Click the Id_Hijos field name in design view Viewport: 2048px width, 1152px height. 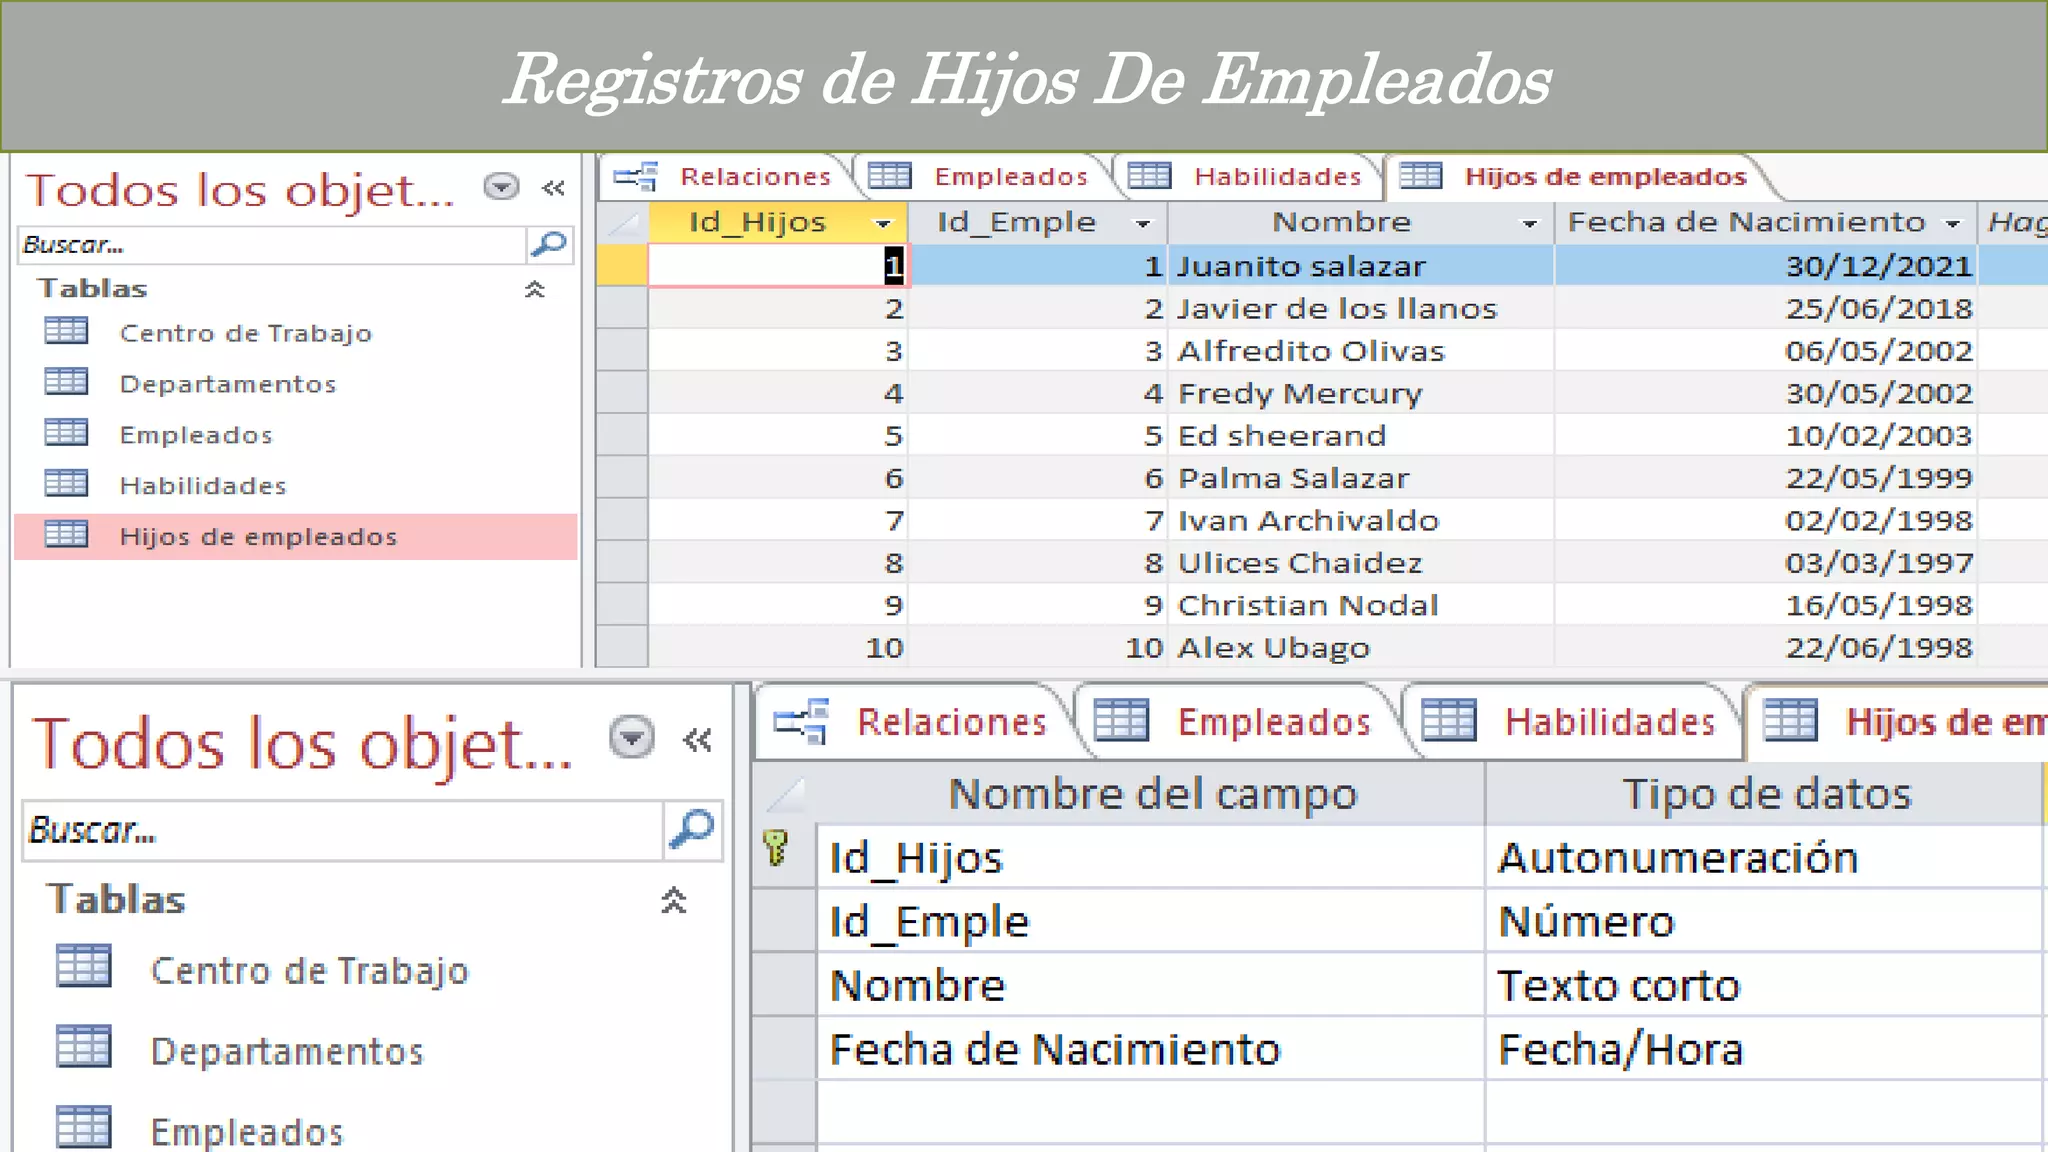pyautogui.click(x=1150, y=857)
